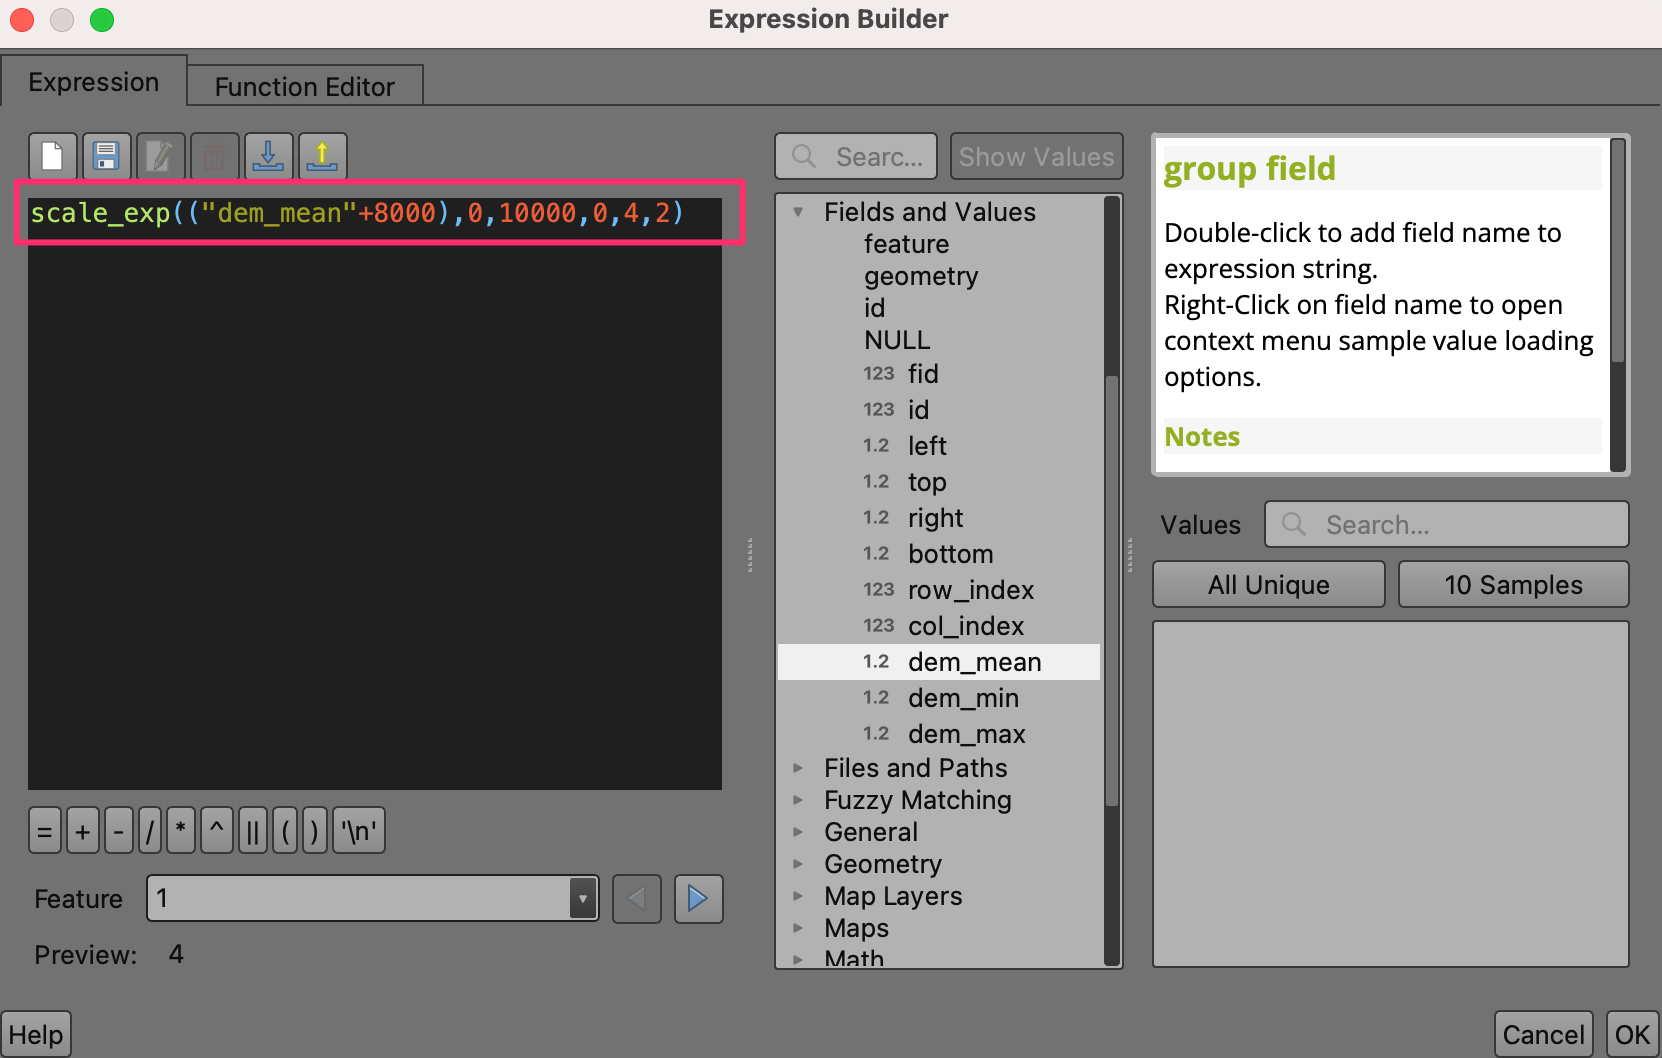This screenshot has height=1058, width=1662.
Task: Click the Import User Expressions download icon
Action: tap(268, 157)
